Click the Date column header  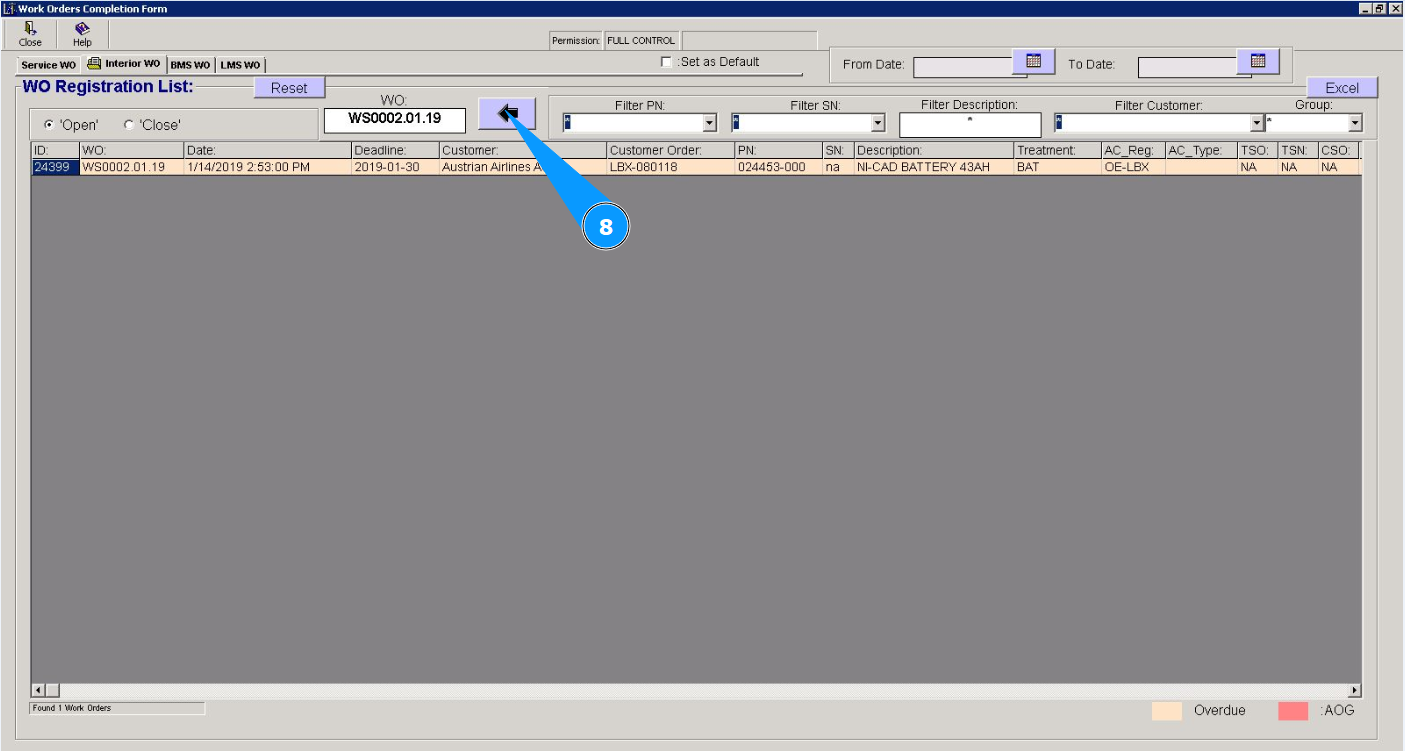tap(267, 150)
